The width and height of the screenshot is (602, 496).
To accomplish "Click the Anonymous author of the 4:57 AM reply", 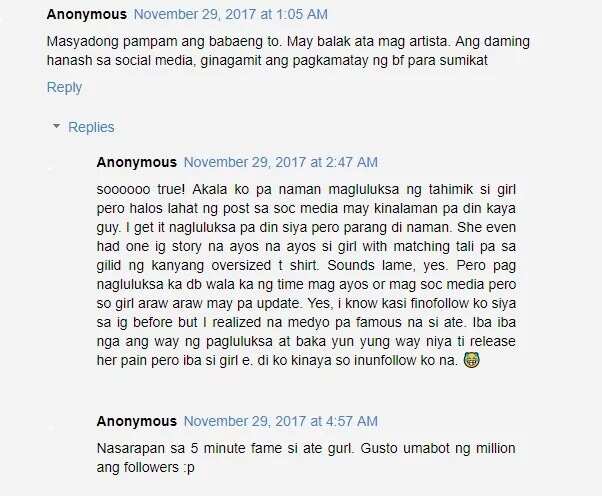I will coord(137,421).
